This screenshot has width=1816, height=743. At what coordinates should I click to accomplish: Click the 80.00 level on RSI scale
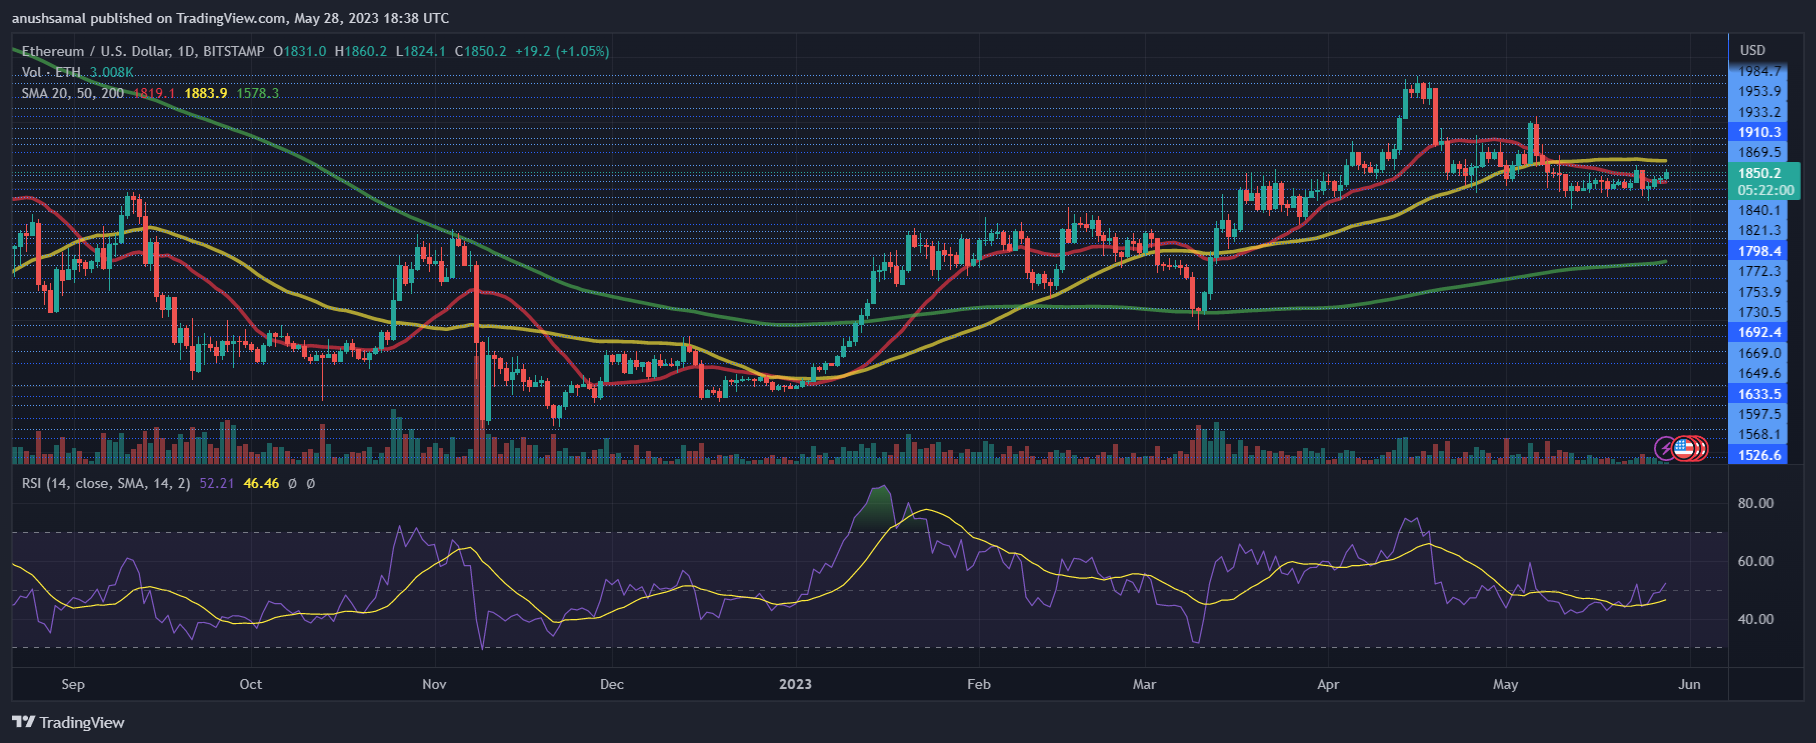(1755, 503)
